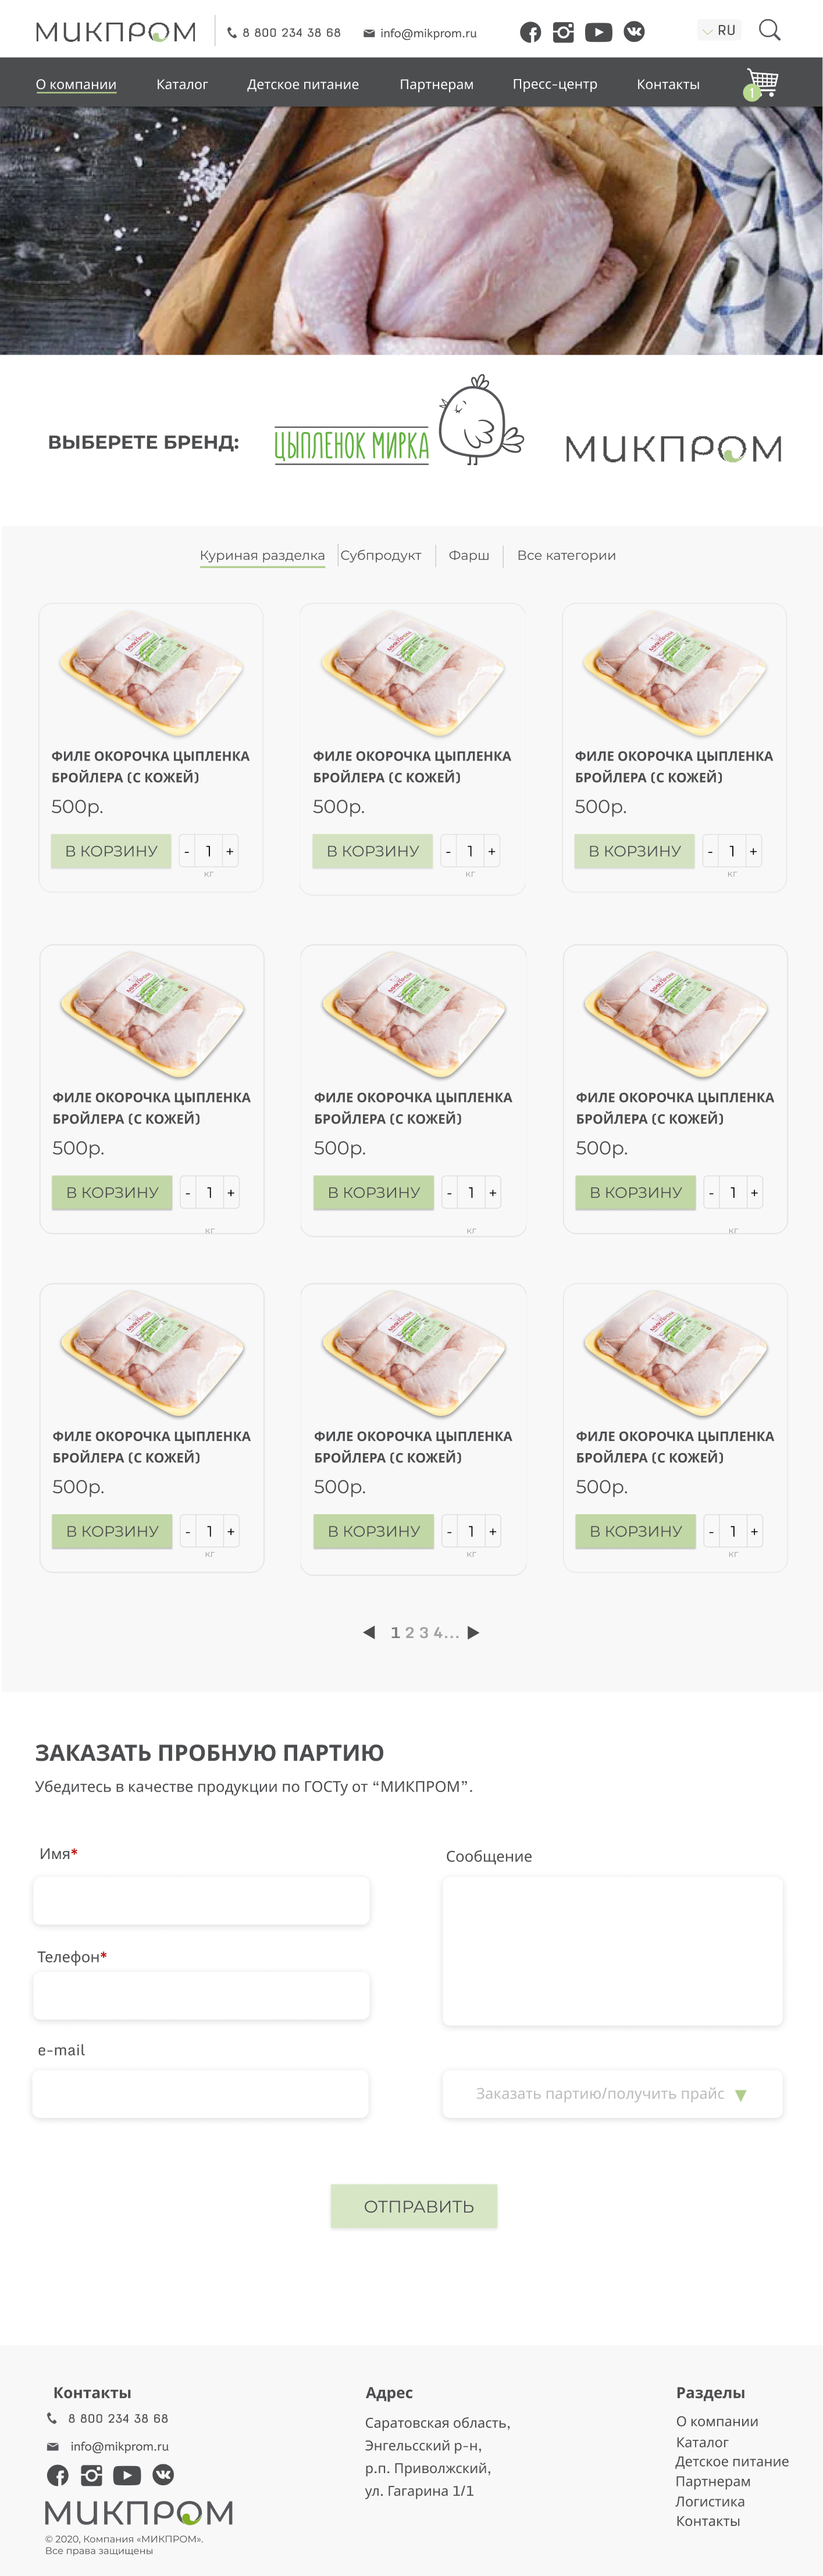The image size is (823, 2576).
Task: Click the 'Имя' input field
Action: (201, 1901)
